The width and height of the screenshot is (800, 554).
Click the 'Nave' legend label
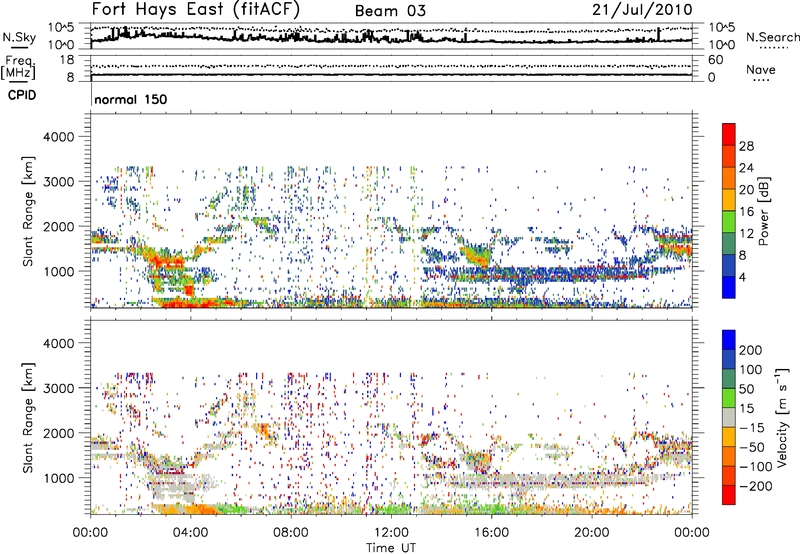761,70
